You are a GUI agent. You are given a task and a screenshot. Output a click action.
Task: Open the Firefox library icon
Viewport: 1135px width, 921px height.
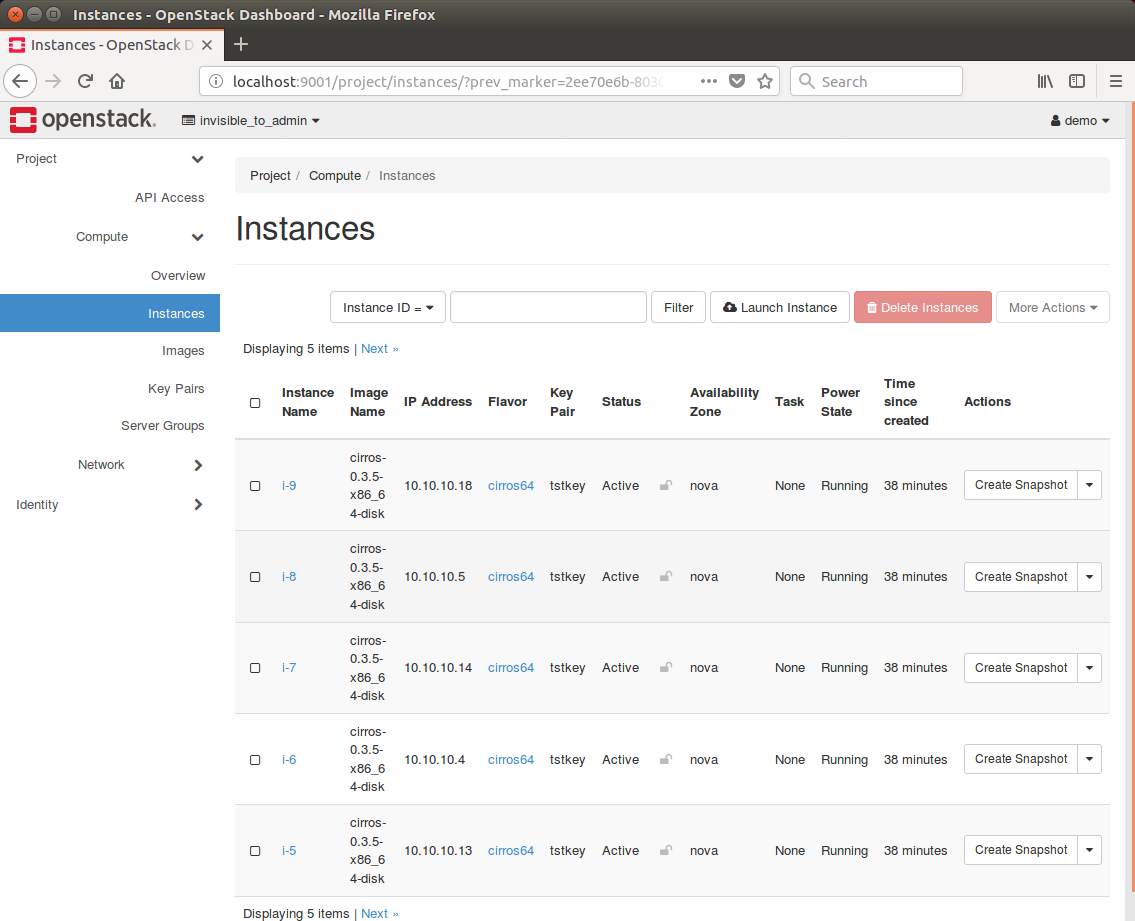(x=1045, y=81)
